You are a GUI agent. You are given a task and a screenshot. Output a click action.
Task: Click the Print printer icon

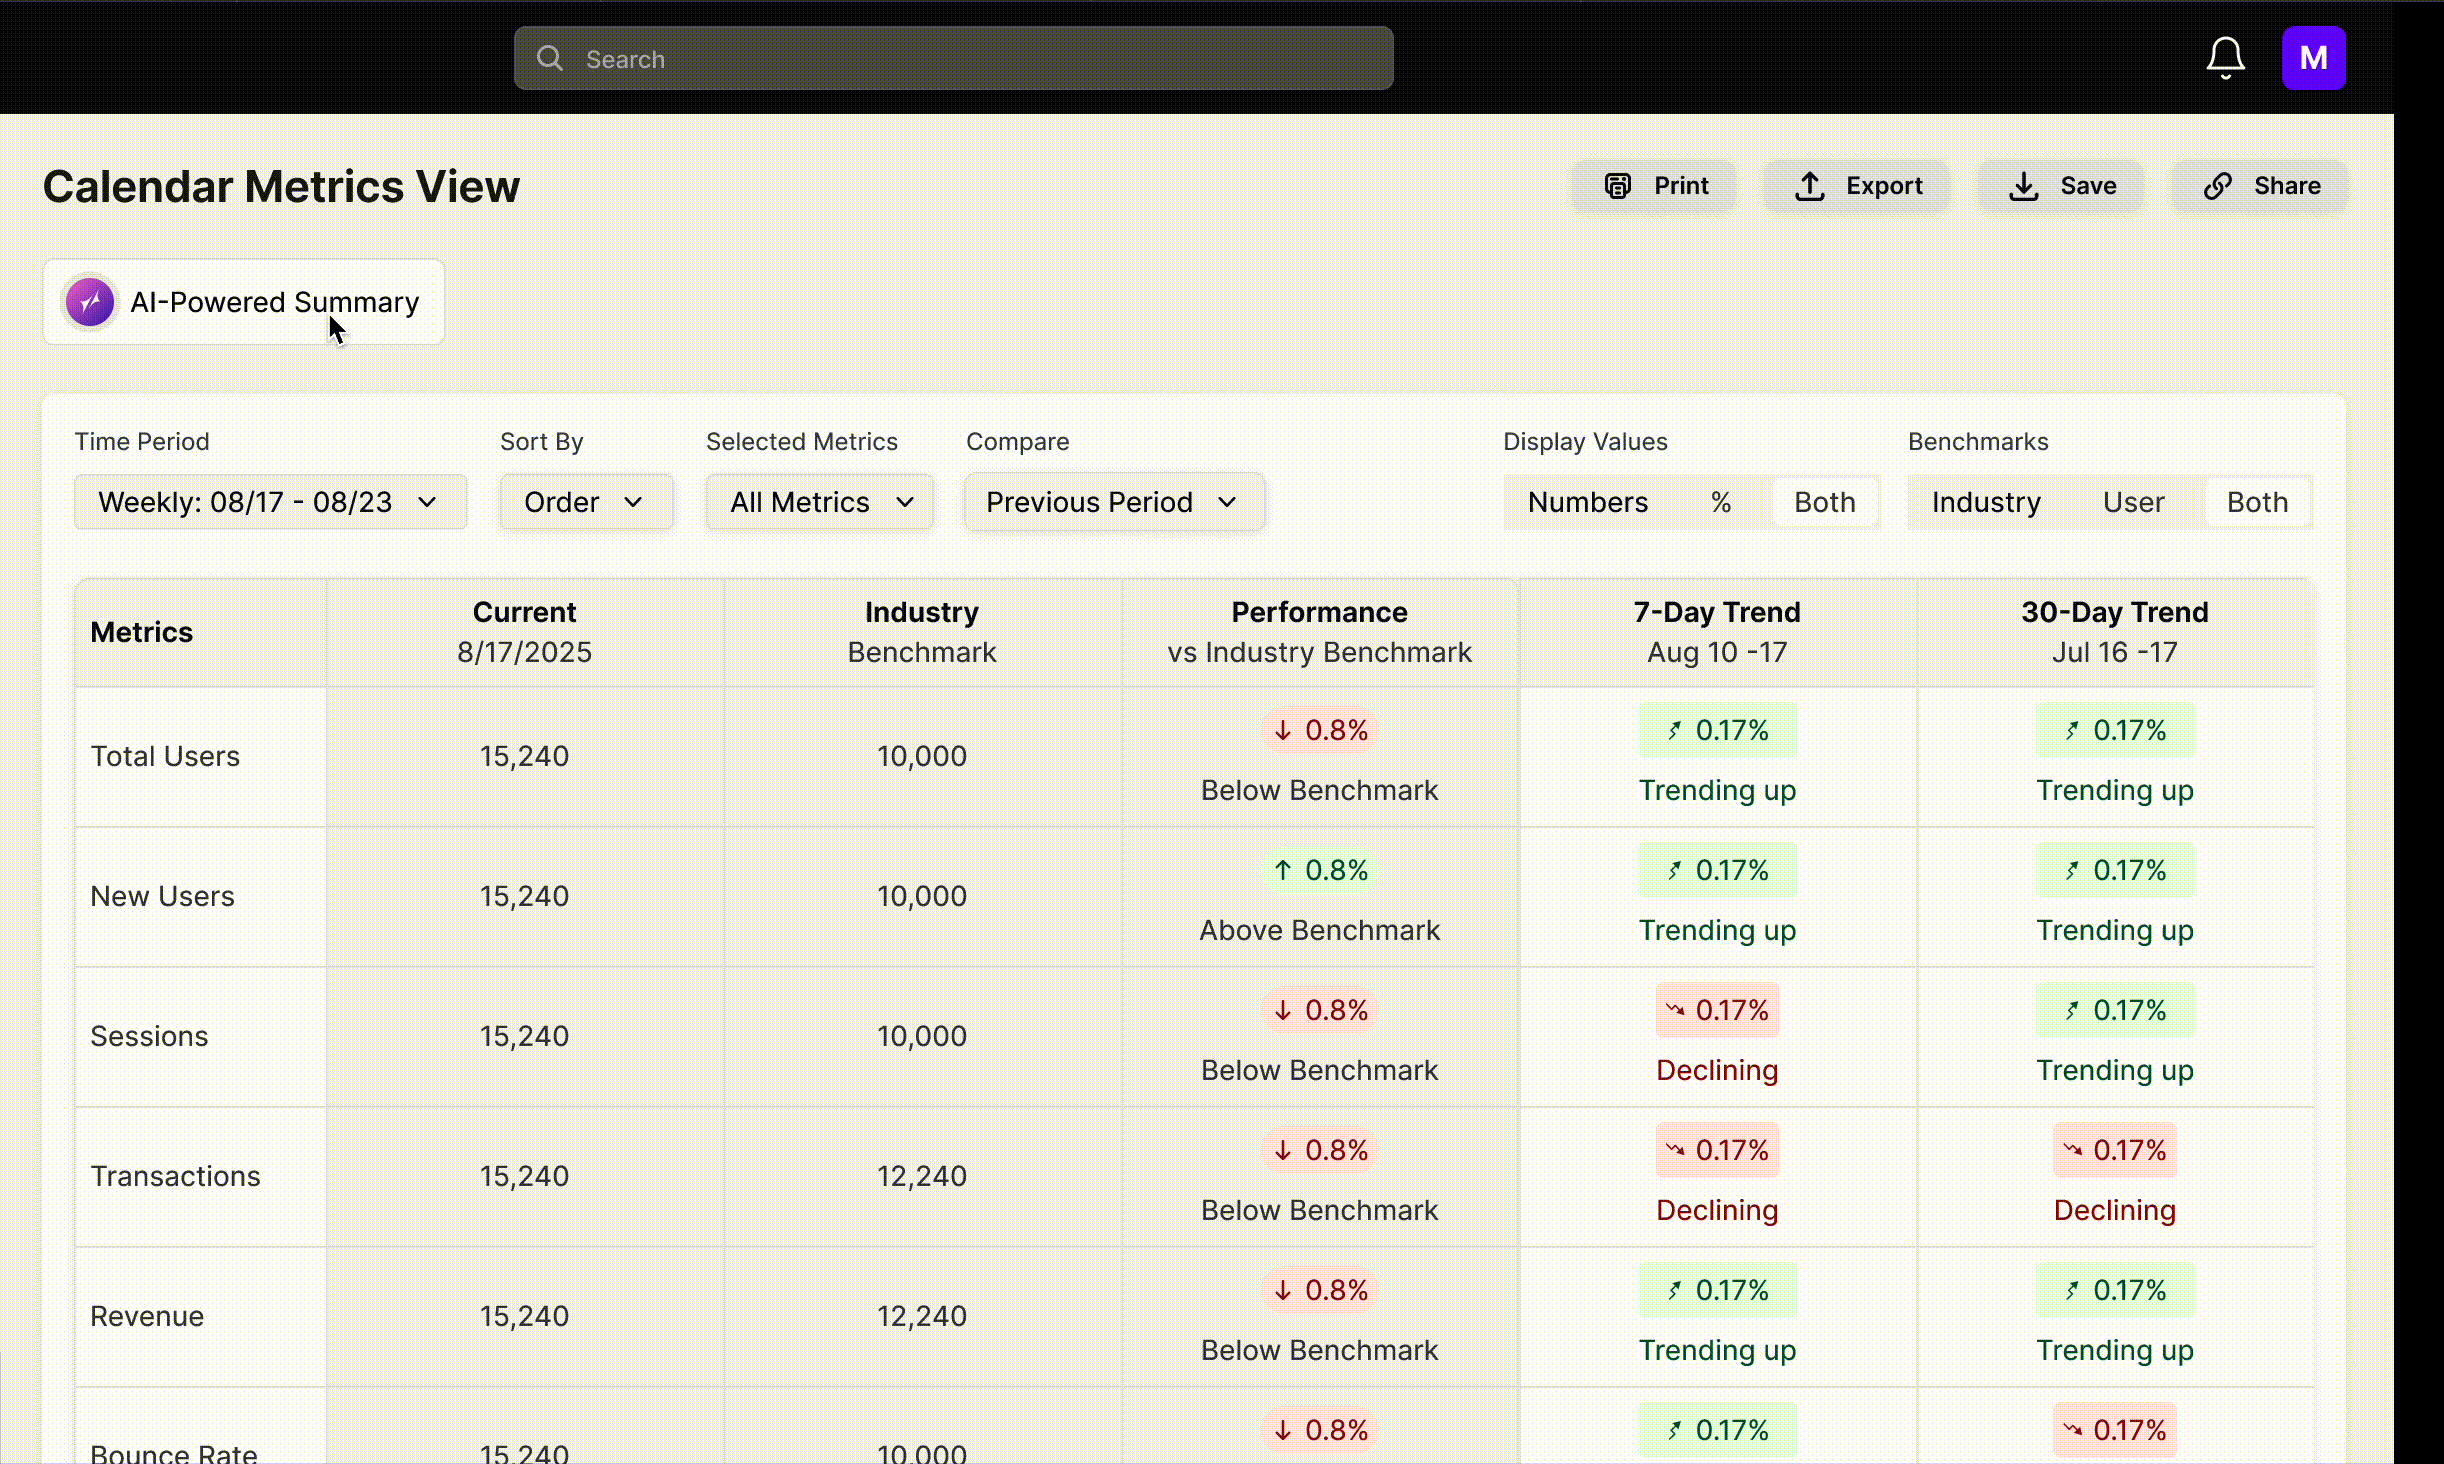(x=1617, y=186)
